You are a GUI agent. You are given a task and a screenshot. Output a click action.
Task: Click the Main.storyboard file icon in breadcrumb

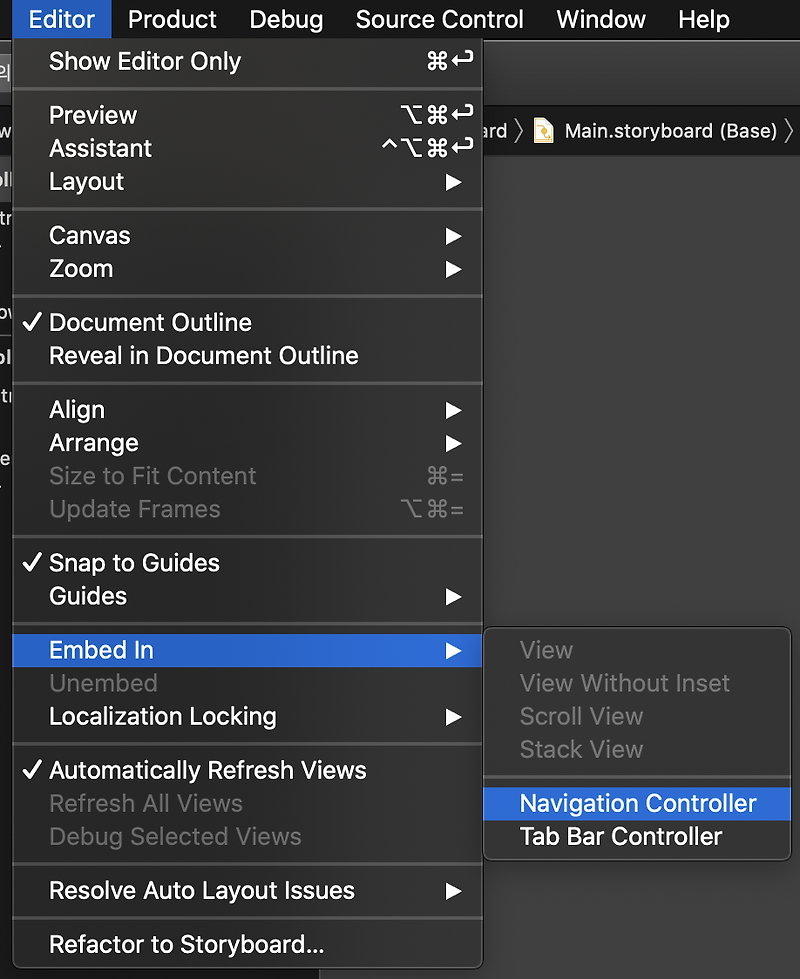(x=544, y=130)
